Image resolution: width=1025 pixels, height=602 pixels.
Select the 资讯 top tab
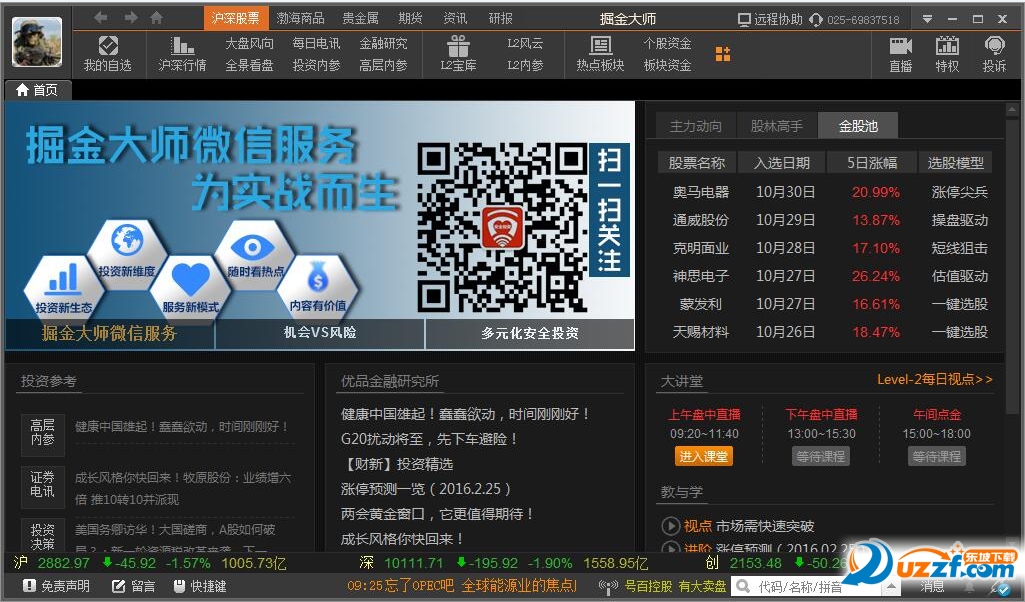point(455,18)
